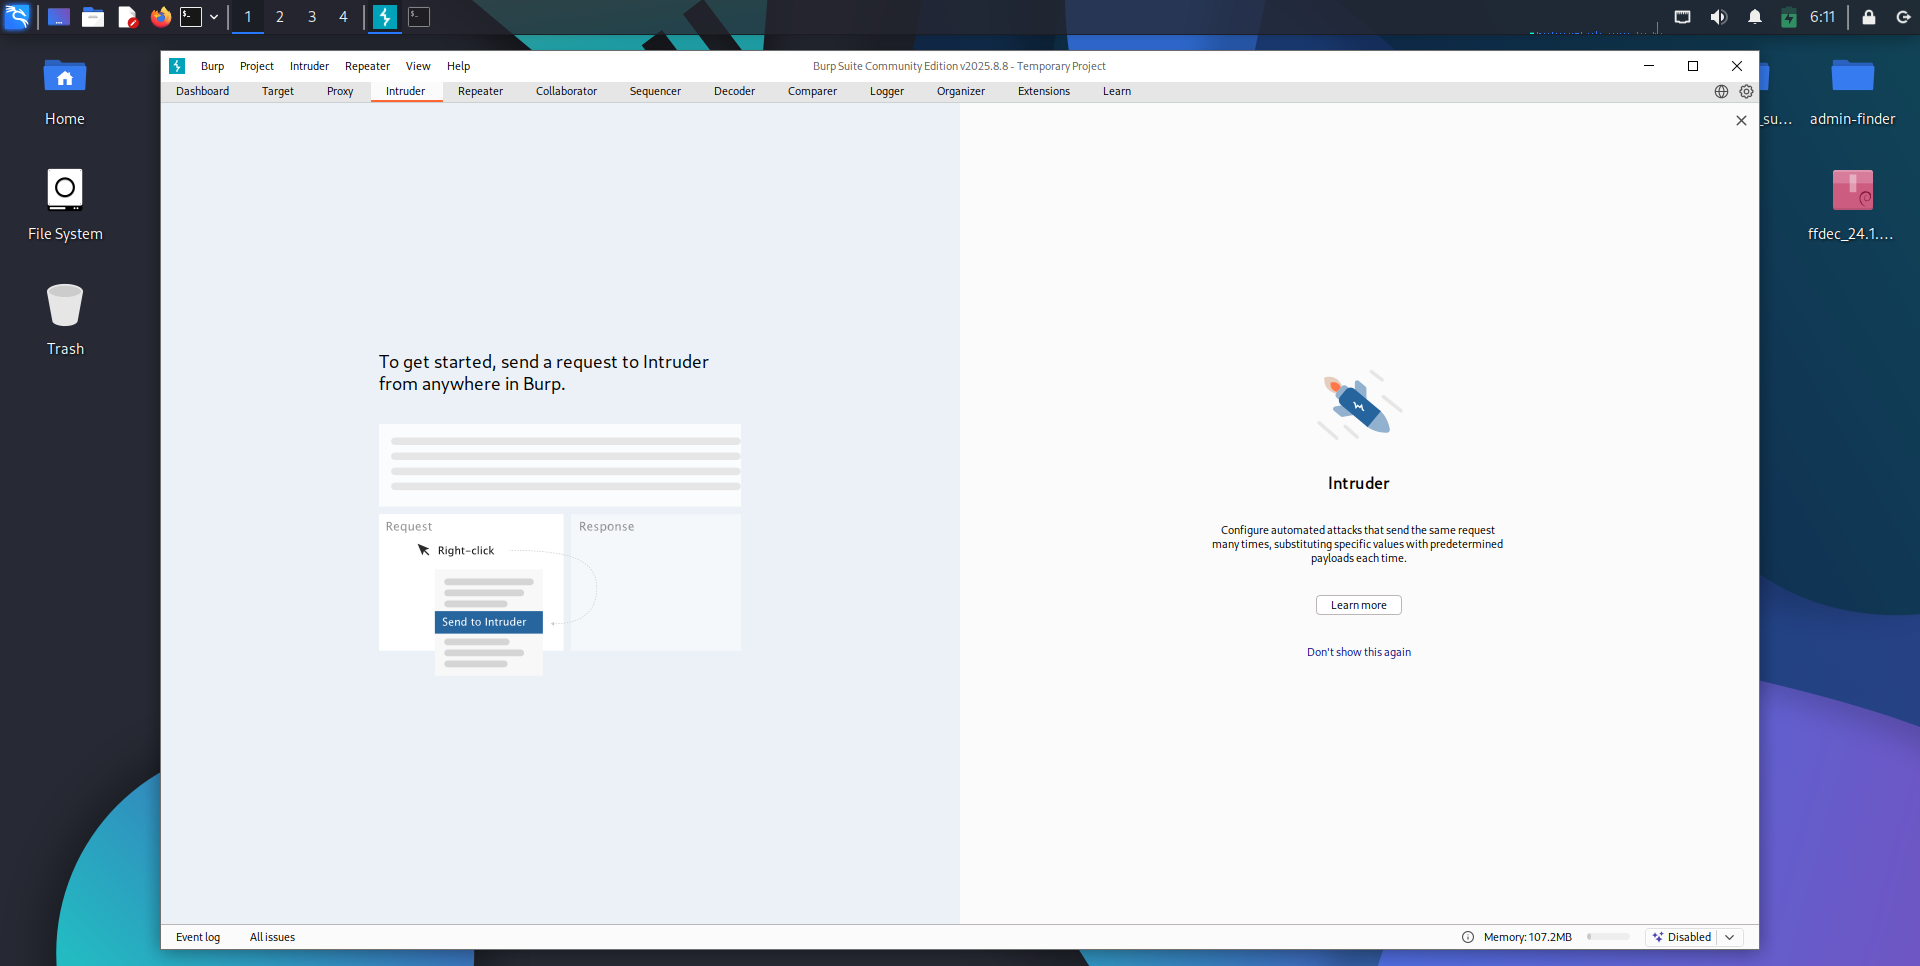Viewport: 1920px width, 966px height.
Task: Open the volume control in the system tray
Action: [x=1719, y=17]
